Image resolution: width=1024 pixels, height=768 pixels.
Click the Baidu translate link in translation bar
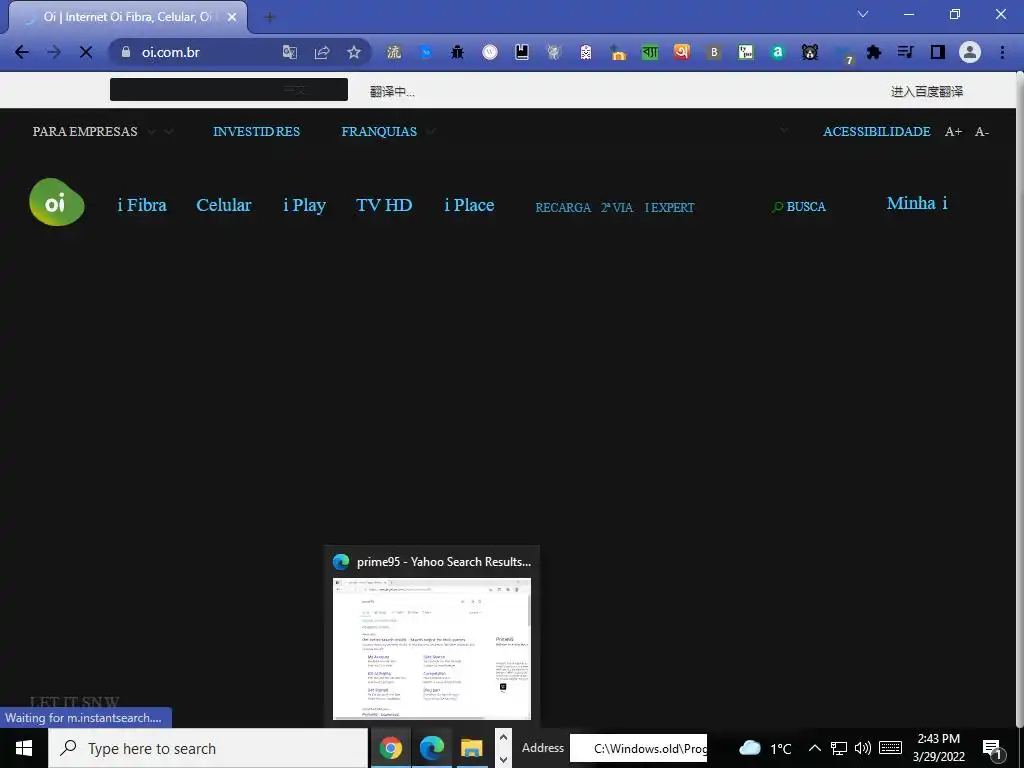coord(927,91)
